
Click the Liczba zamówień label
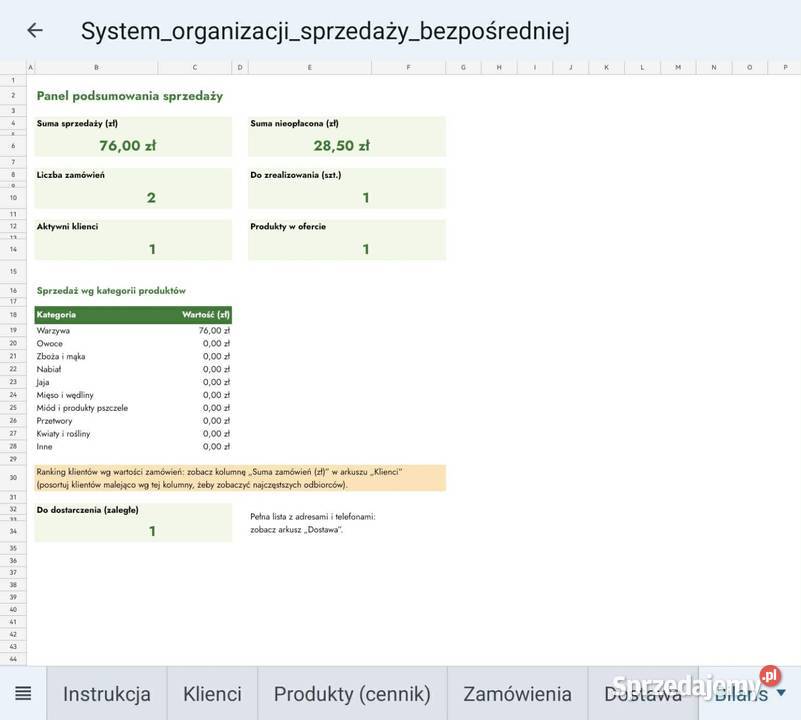(70, 175)
